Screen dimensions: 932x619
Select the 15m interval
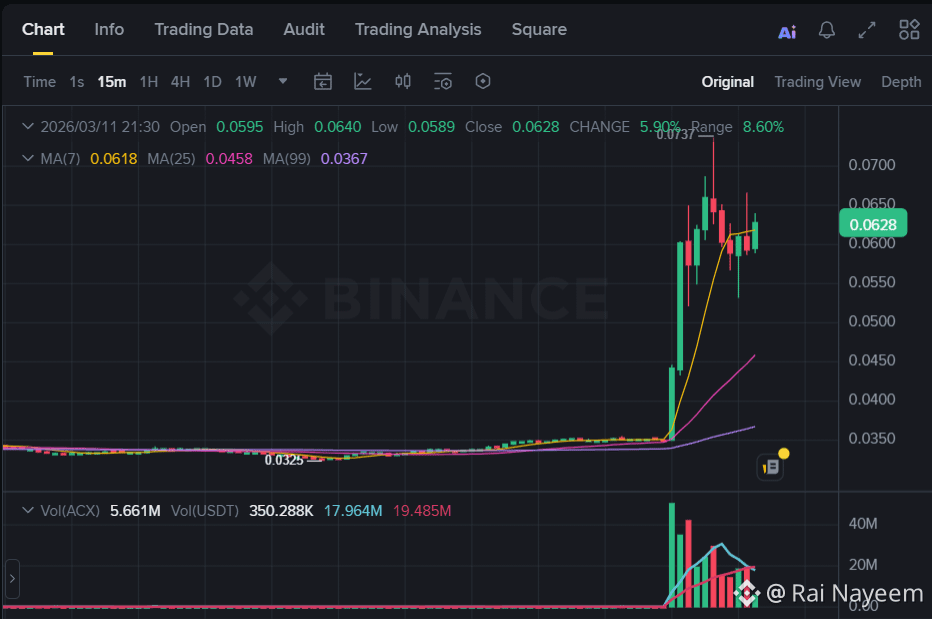pos(112,81)
